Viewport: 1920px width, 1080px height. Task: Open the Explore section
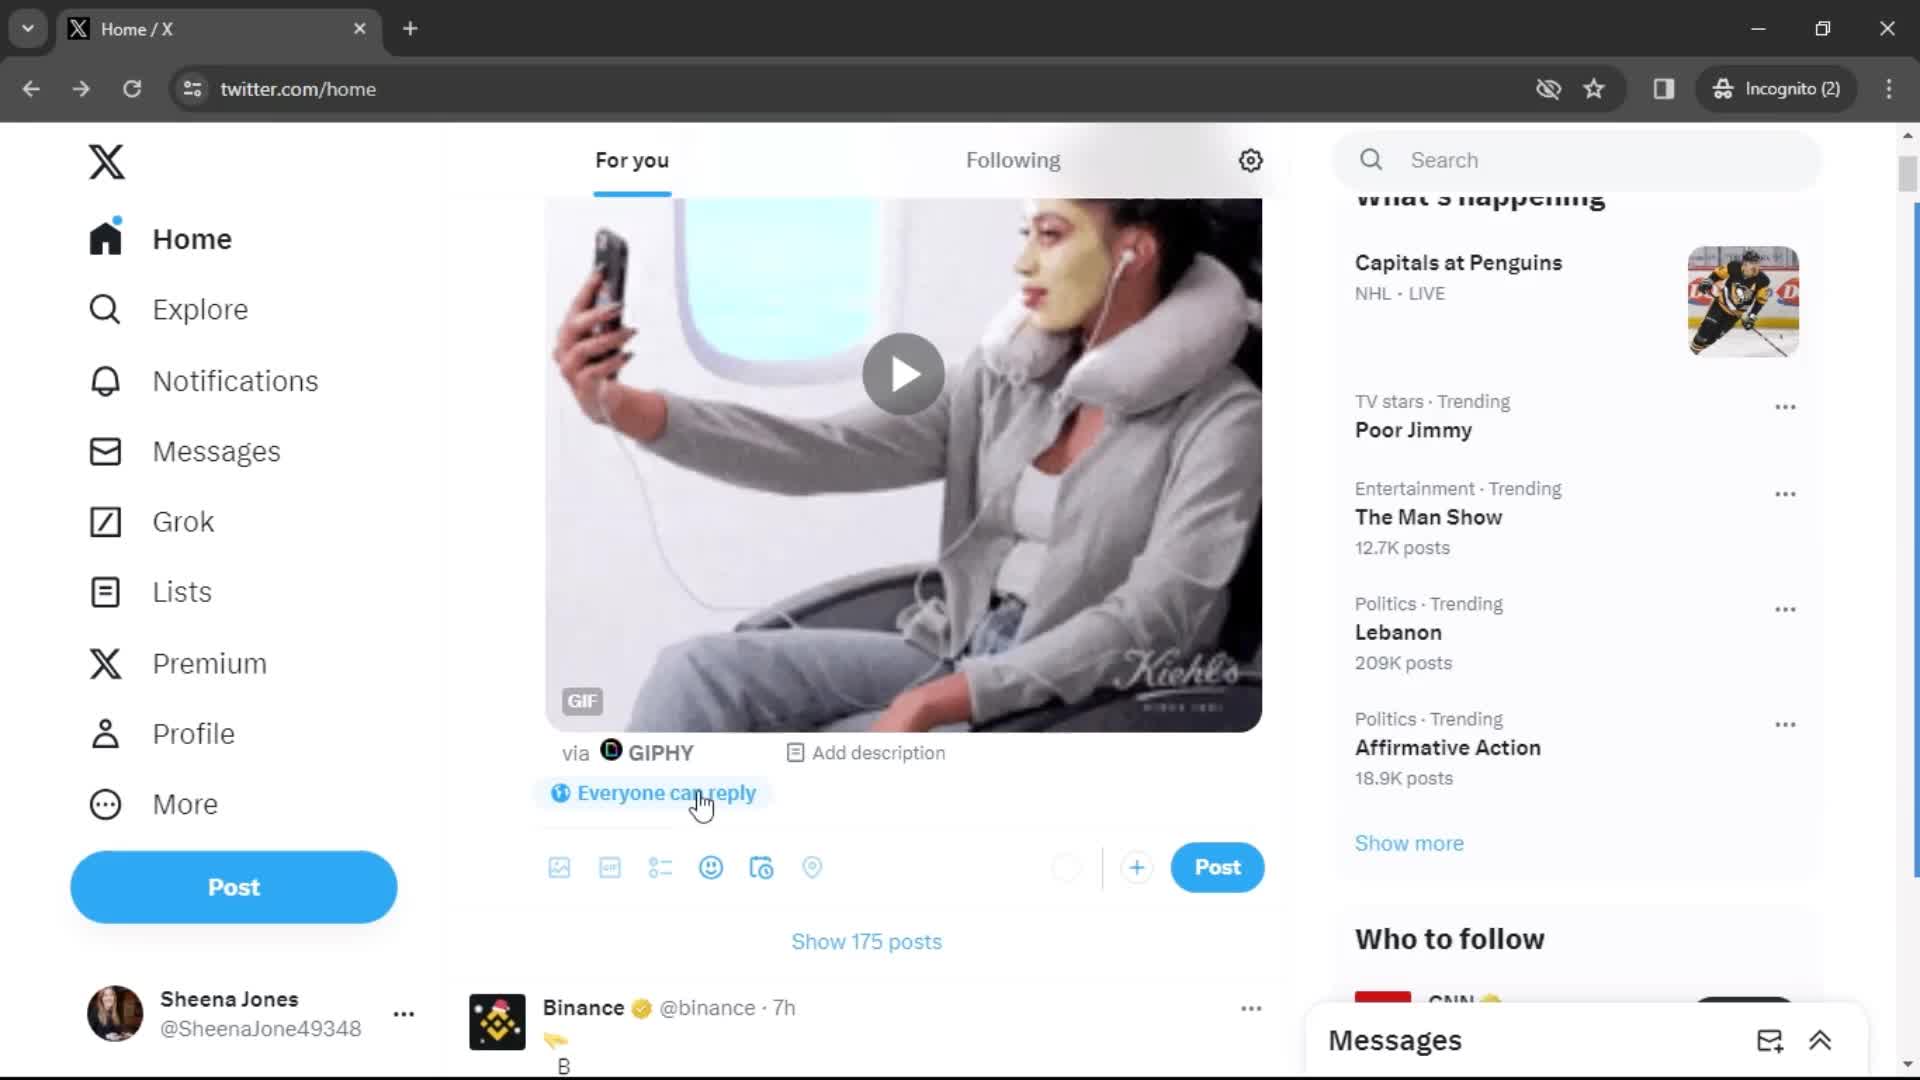click(x=199, y=309)
